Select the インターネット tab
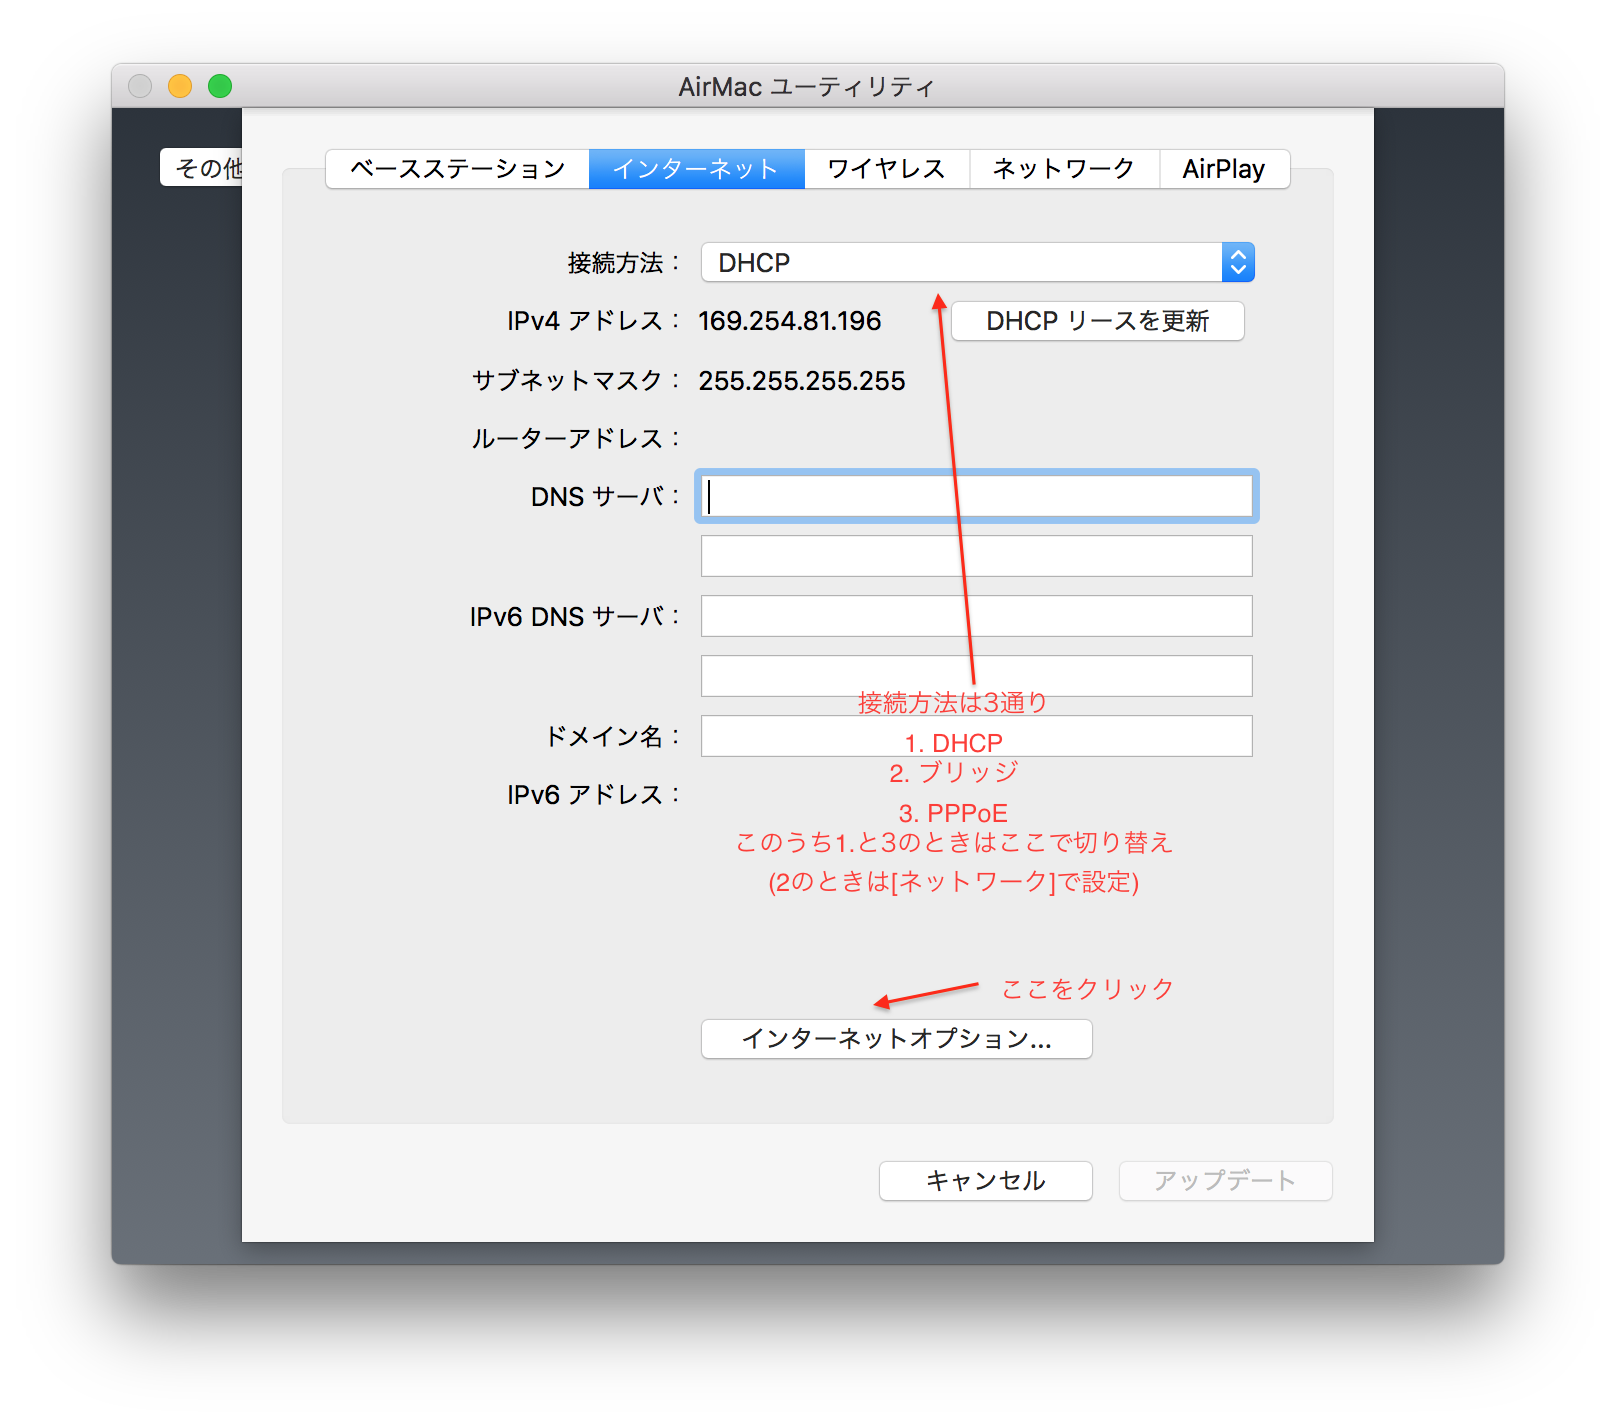The image size is (1616, 1424). click(696, 169)
